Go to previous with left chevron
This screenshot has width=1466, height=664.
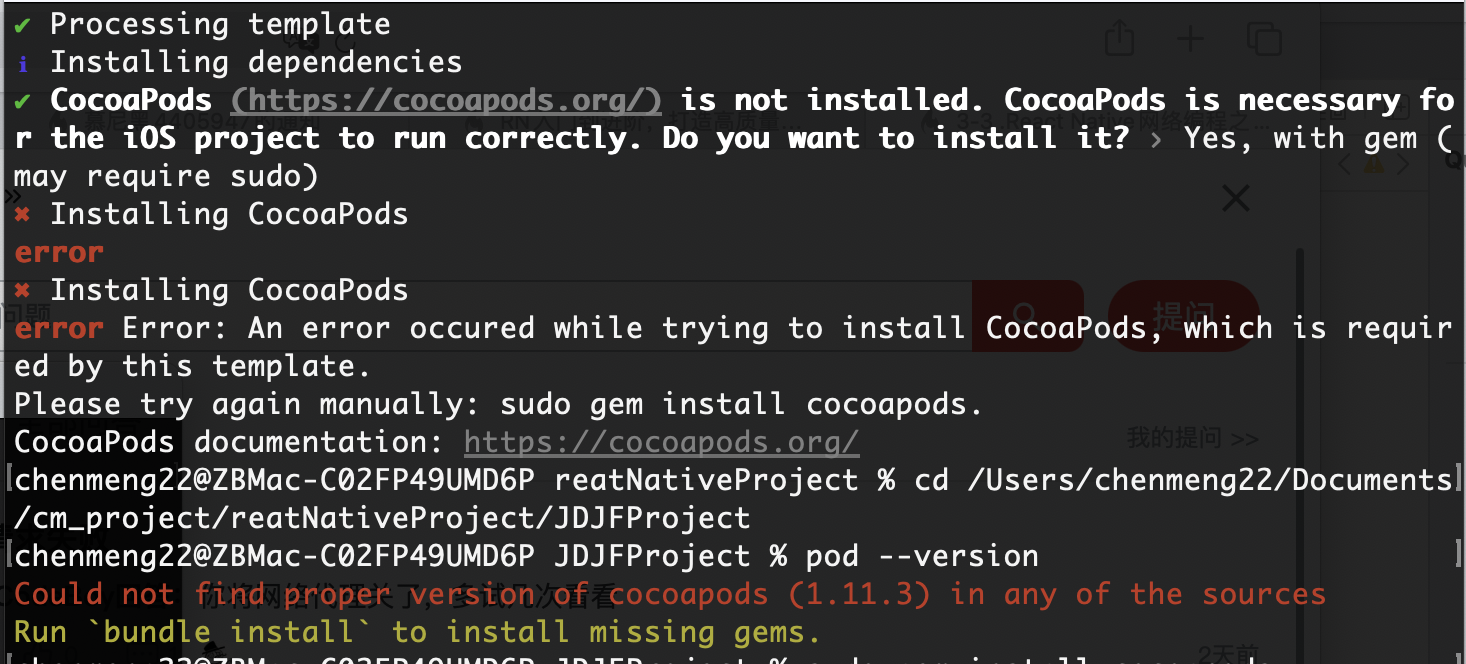click(x=1345, y=165)
